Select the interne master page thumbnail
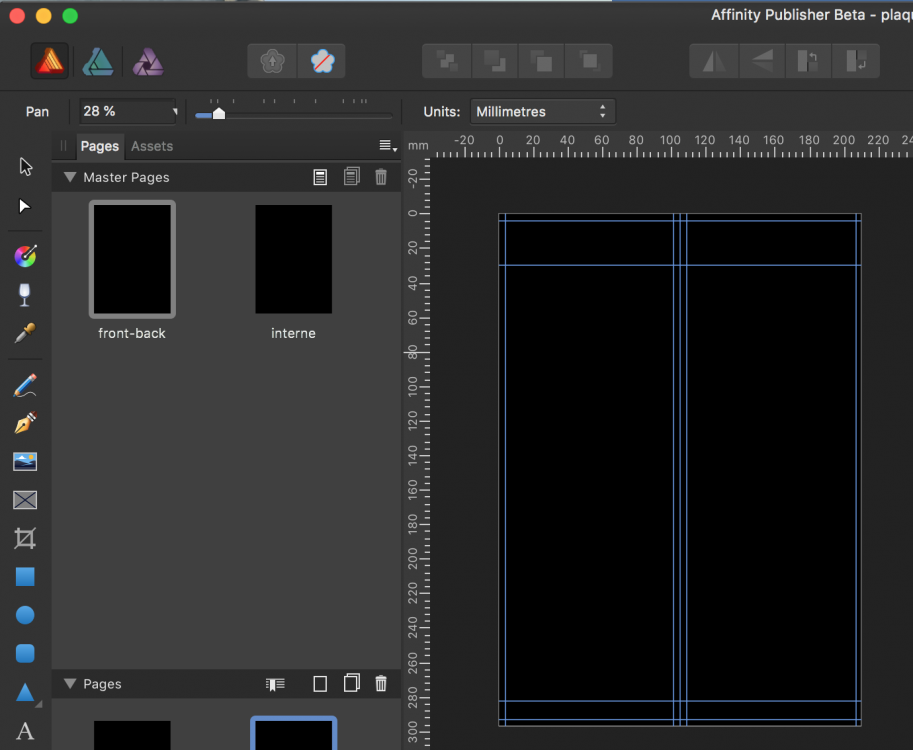The image size is (913, 750). point(293,259)
